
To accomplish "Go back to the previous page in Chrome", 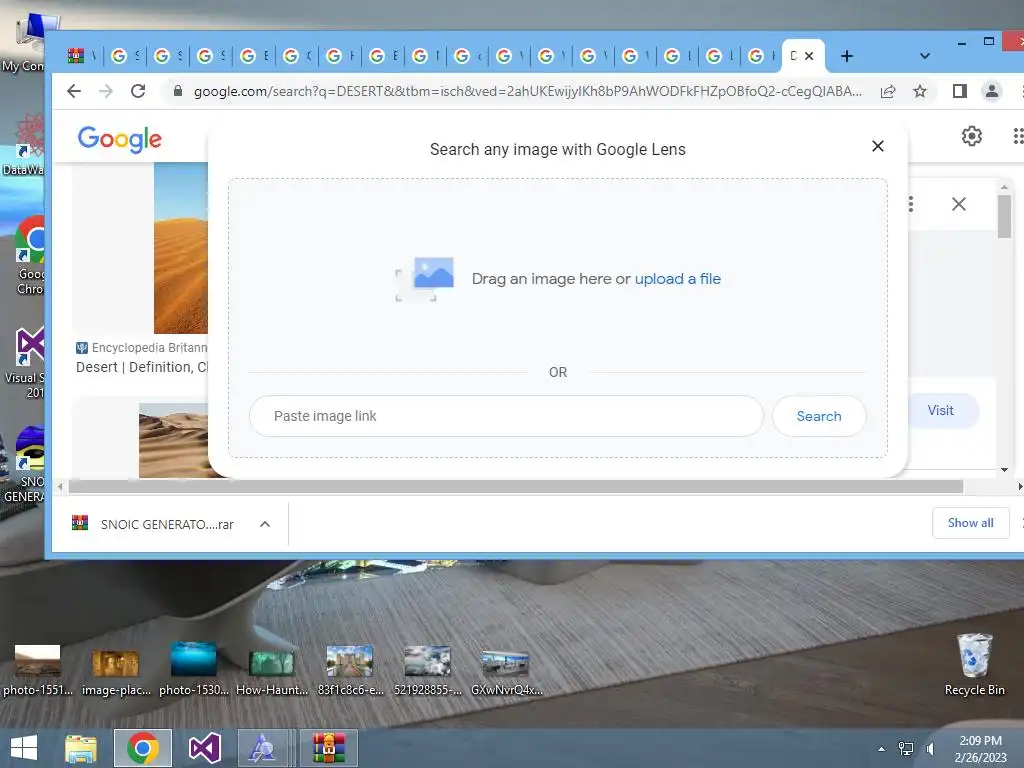I will (74, 91).
